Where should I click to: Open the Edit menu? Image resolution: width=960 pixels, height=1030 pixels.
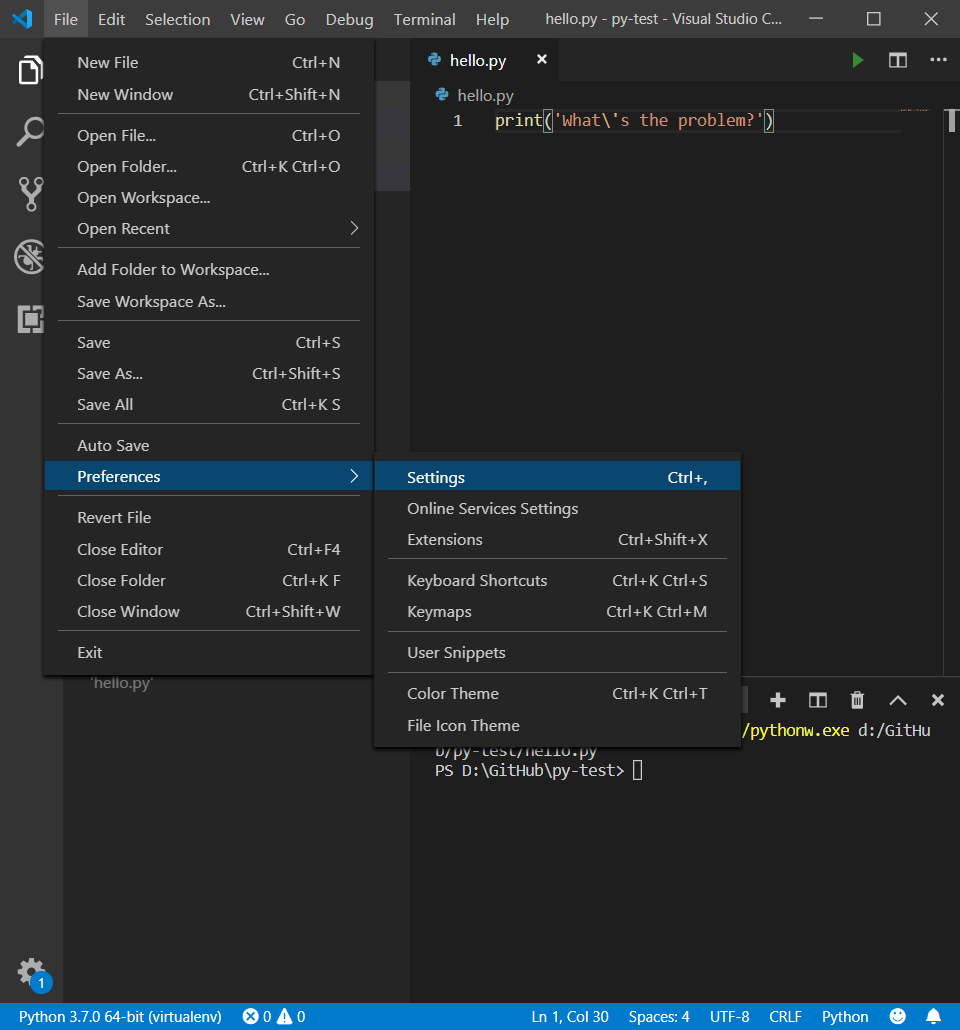(x=111, y=19)
